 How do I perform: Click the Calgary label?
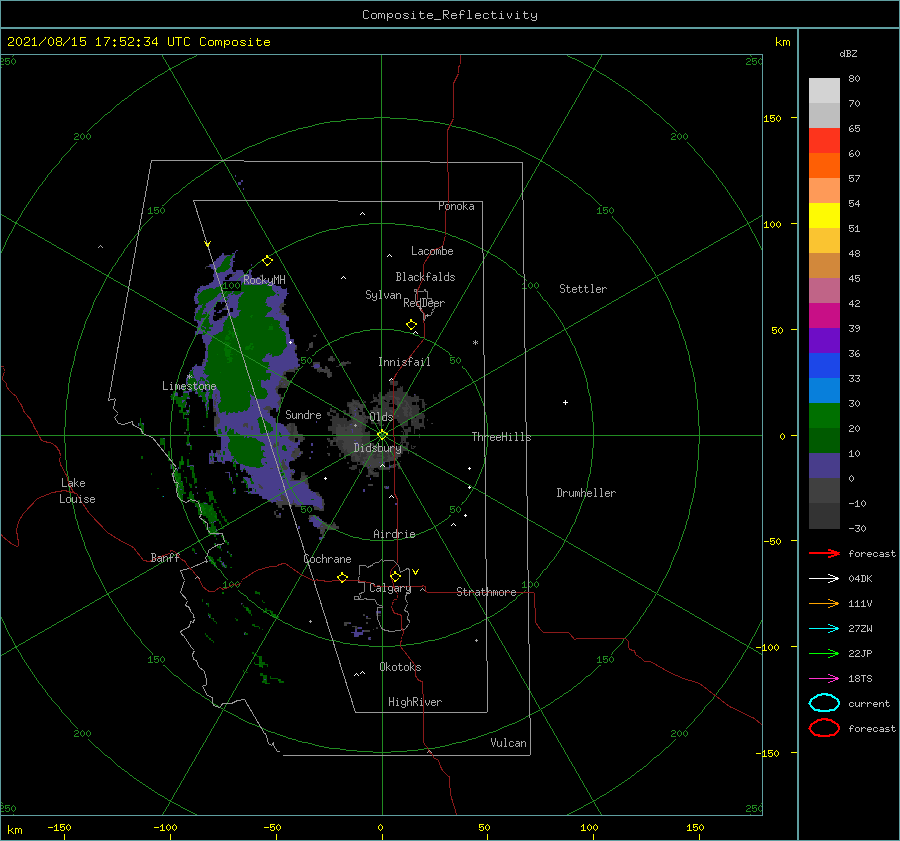pos(390,588)
